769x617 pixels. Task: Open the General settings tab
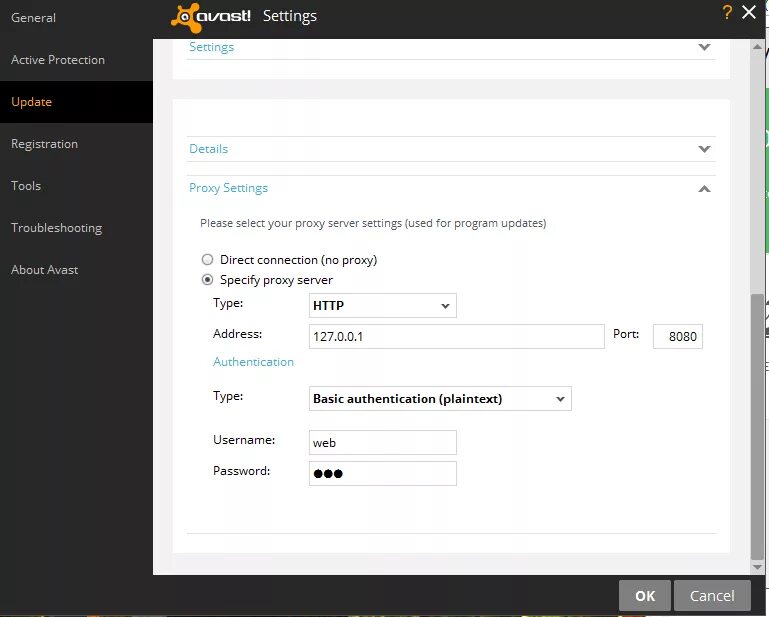33,18
